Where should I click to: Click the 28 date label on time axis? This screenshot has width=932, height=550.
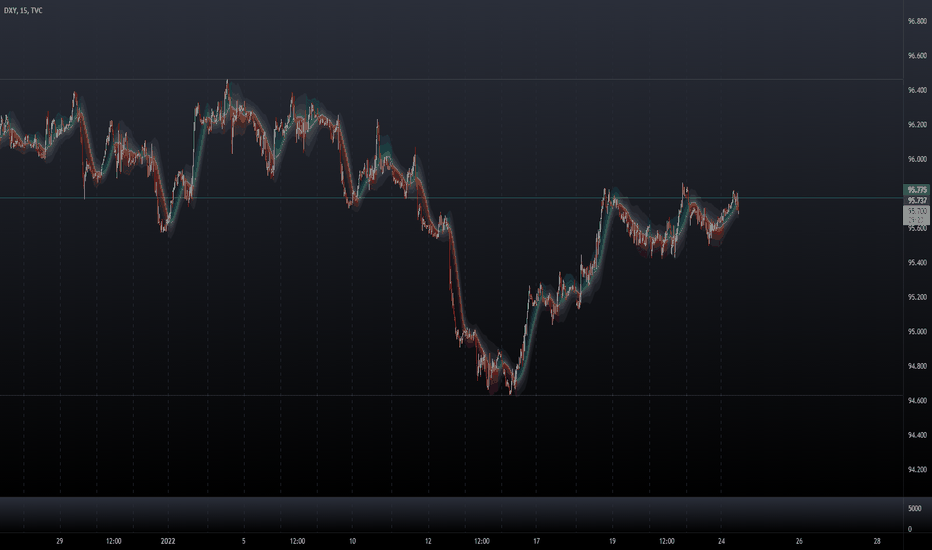[877, 541]
